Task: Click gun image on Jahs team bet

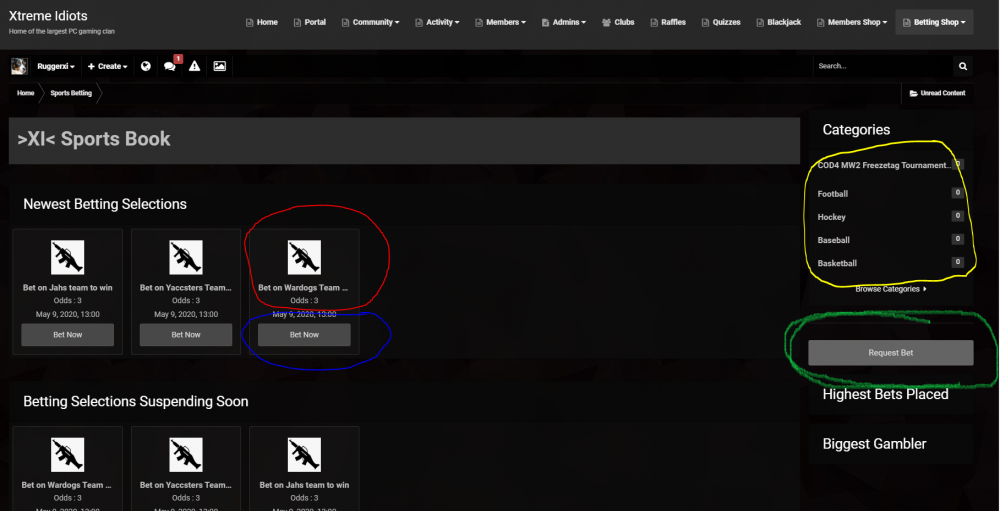Action: pyautogui.click(x=68, y=258)
